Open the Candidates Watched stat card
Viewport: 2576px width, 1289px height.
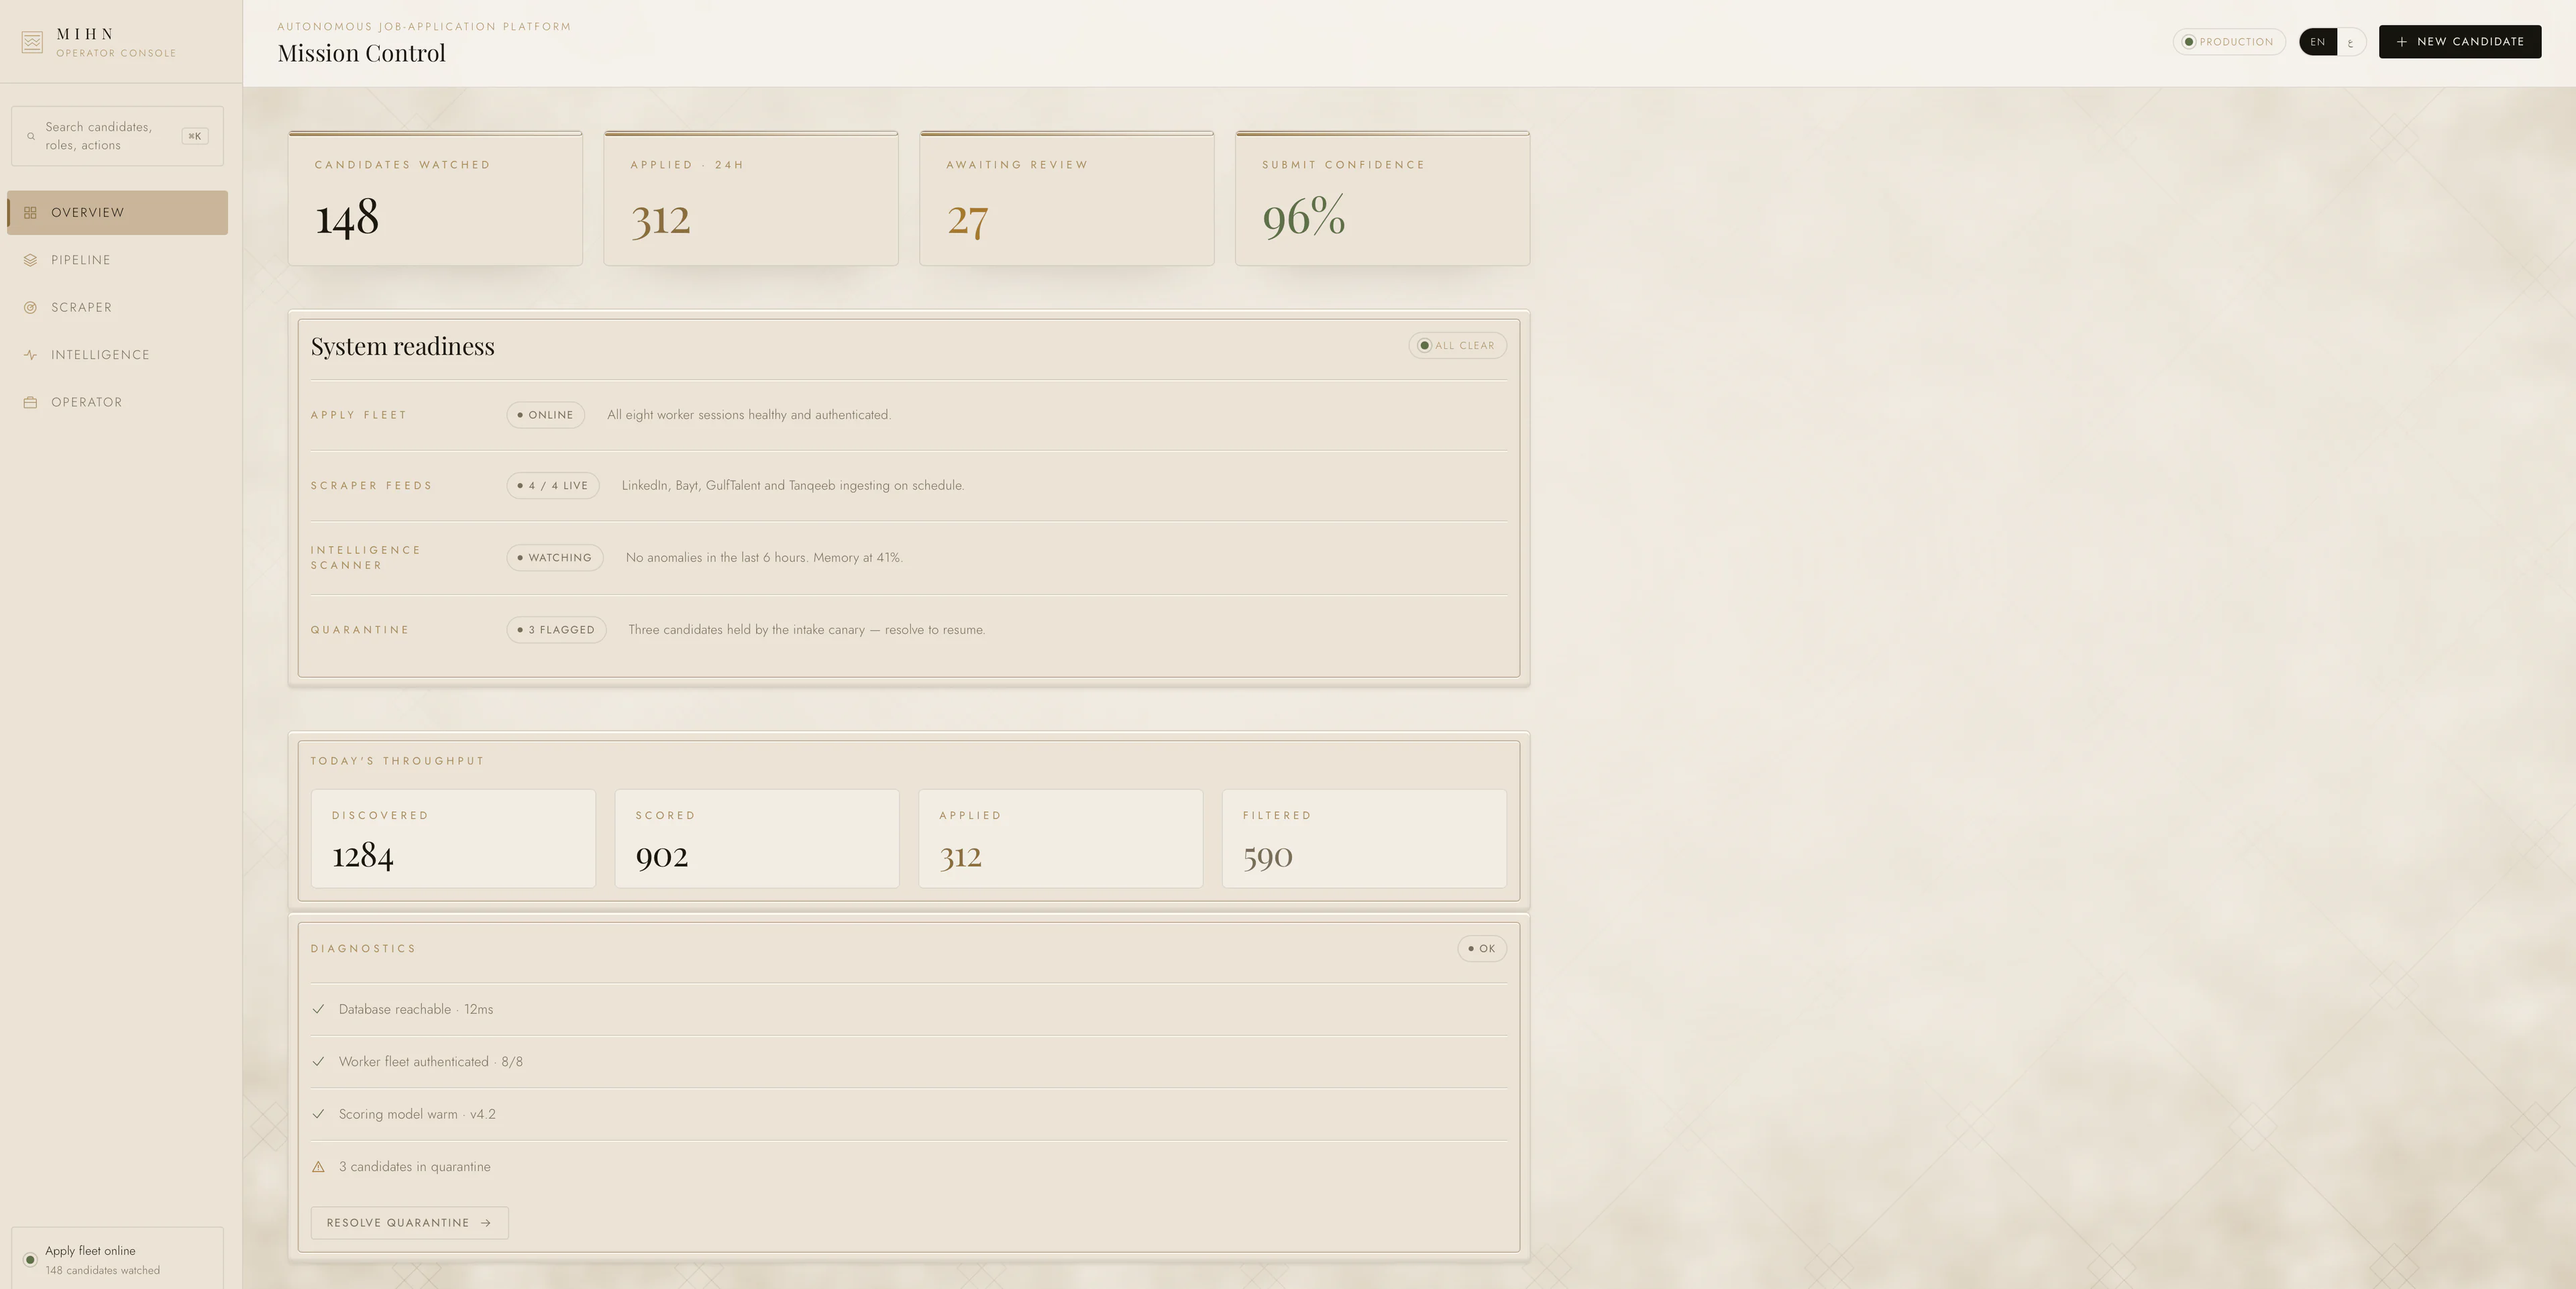435,198
